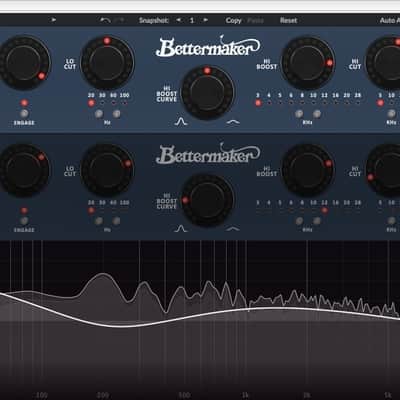Toggle the Engage button on top unit
This screenshot has height=400, width=400.
point(24,114)
